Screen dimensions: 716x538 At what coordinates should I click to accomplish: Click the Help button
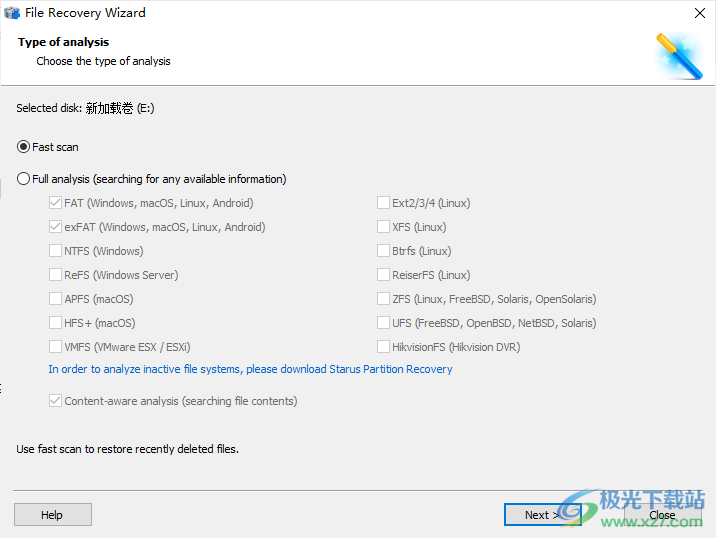pos(52,515)
